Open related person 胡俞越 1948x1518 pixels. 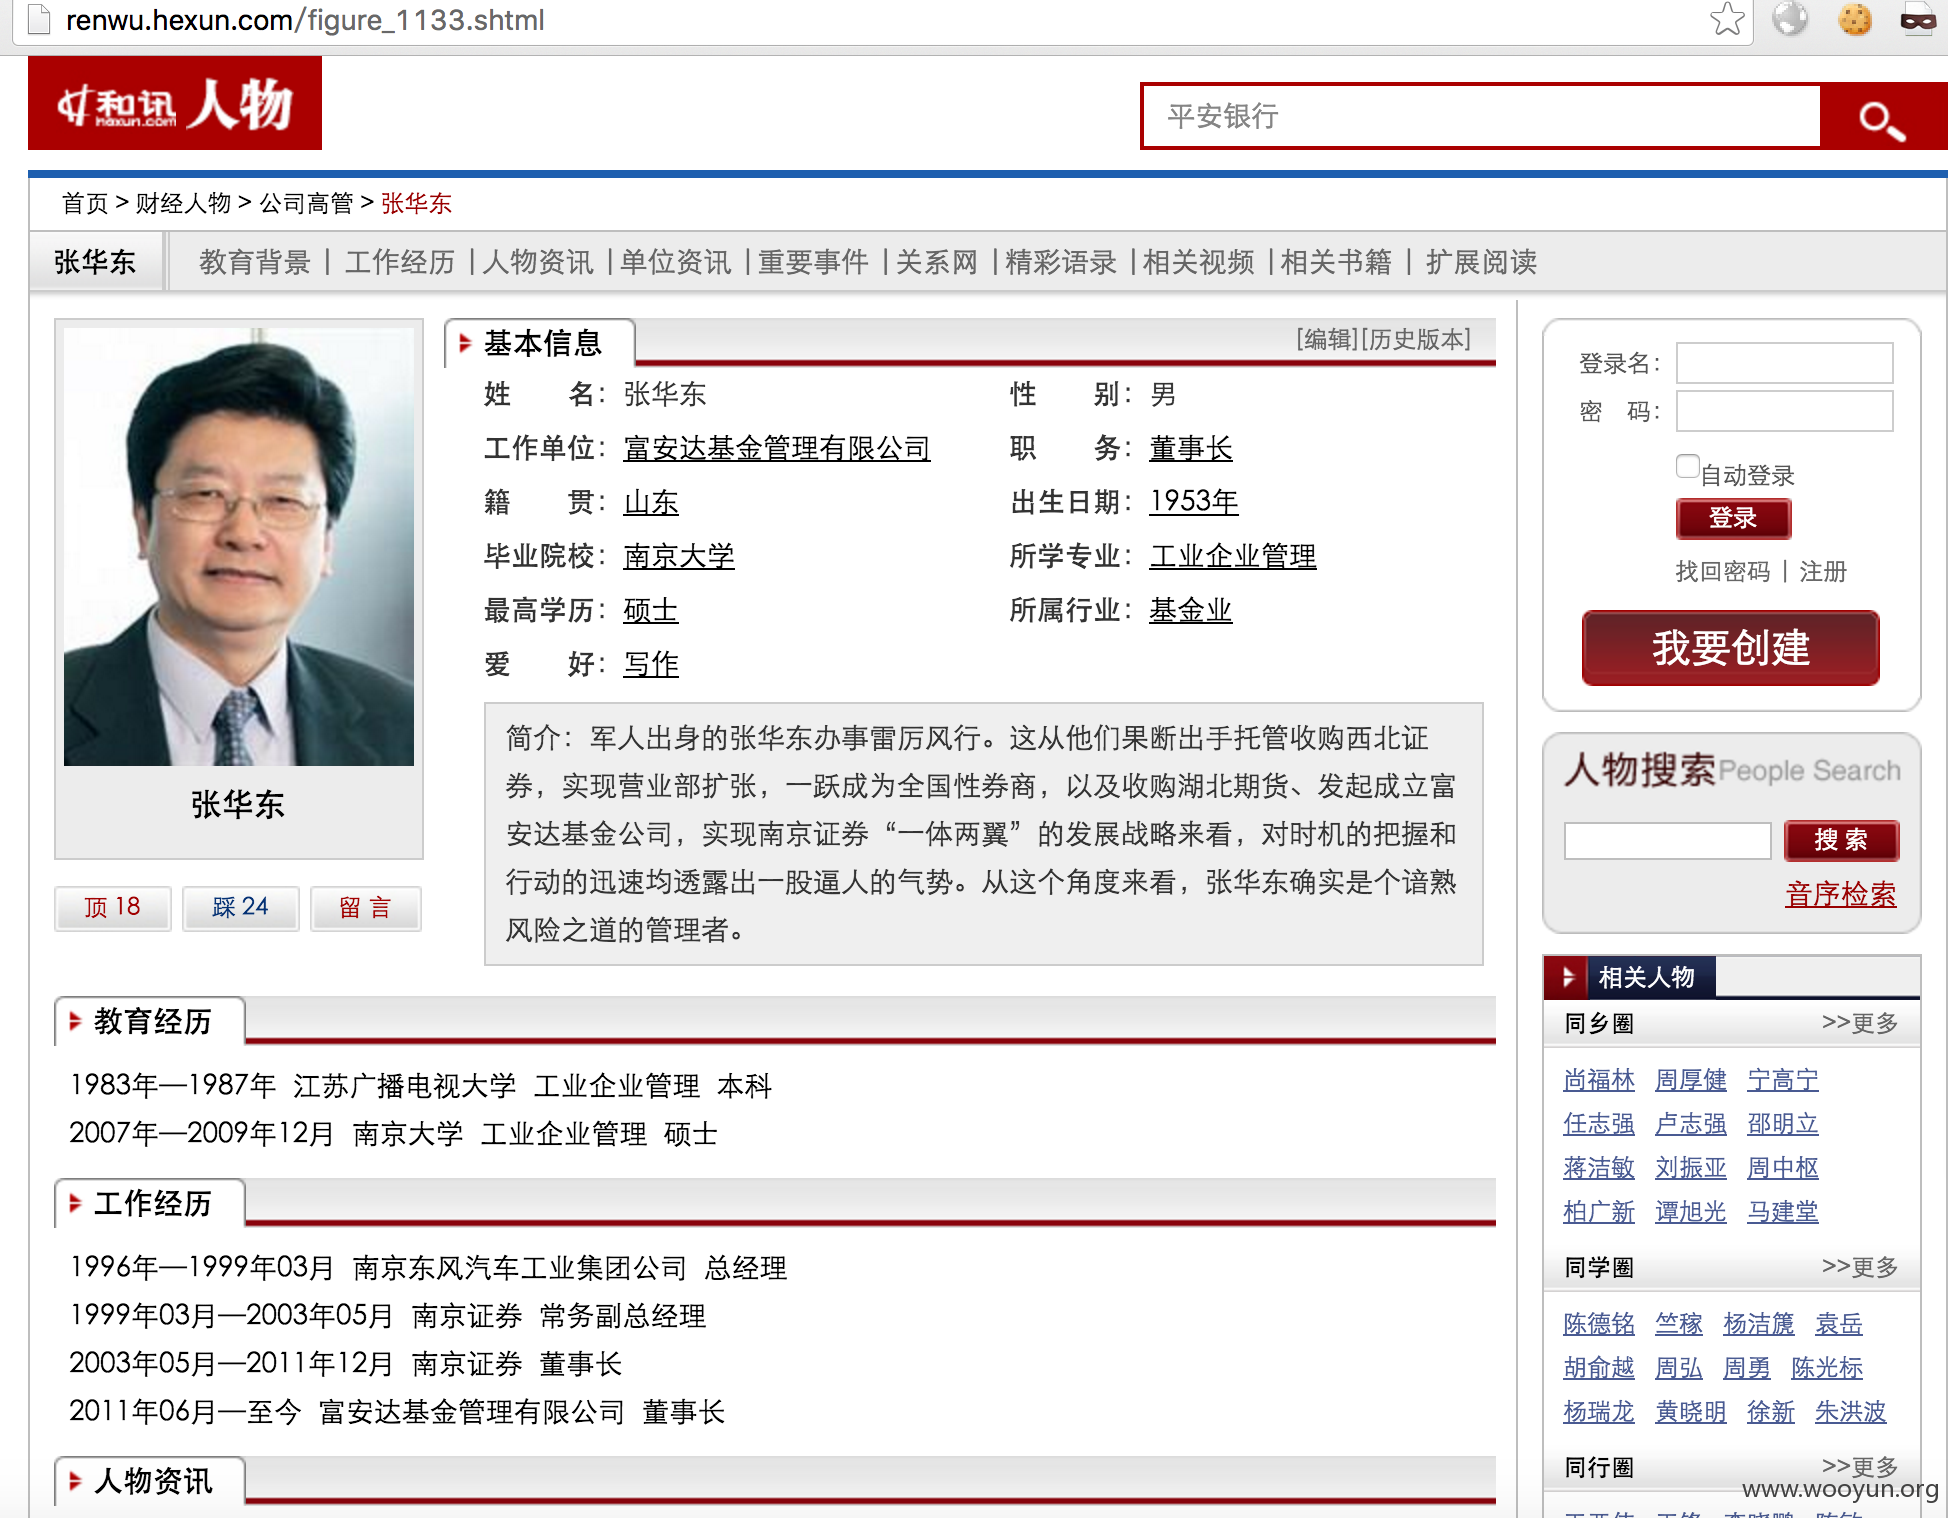pyautogui.click(x=1599, y=1368)
